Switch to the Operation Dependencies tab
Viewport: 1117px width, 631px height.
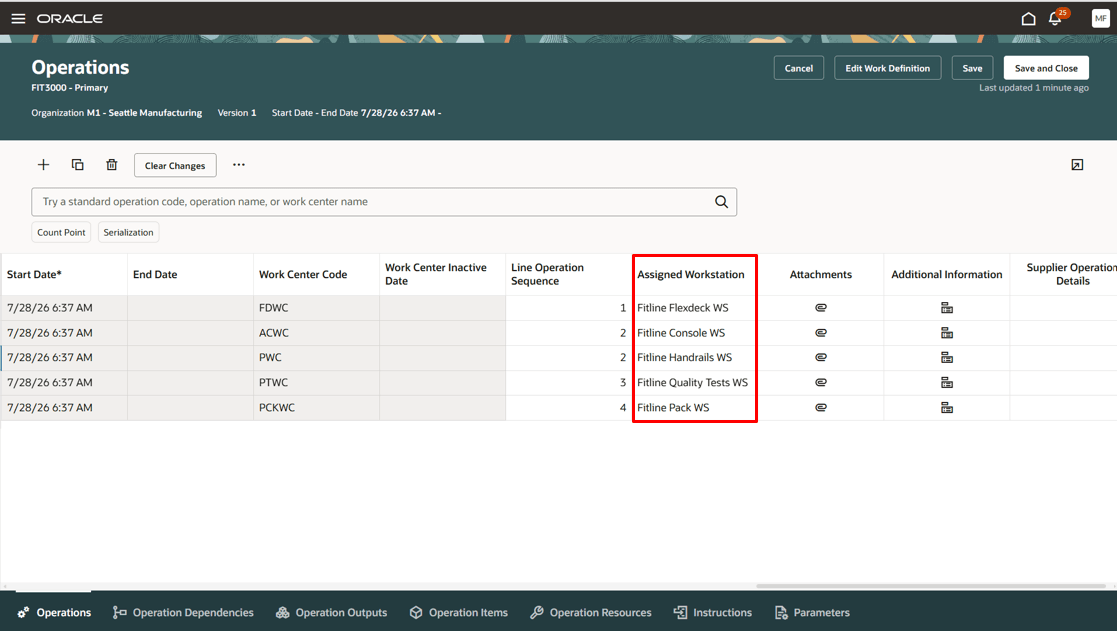[183, 612]
